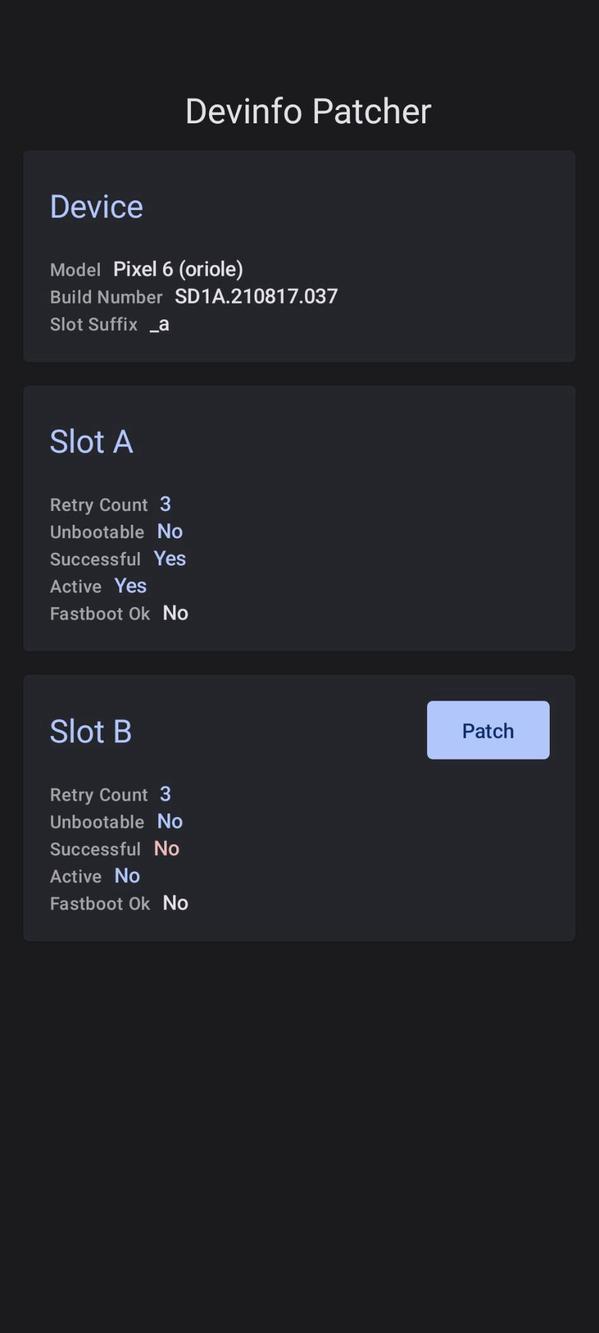Click the Pixel 6 (oriole) model value
Screen dimensions: 599x1333
click(178, 269)
